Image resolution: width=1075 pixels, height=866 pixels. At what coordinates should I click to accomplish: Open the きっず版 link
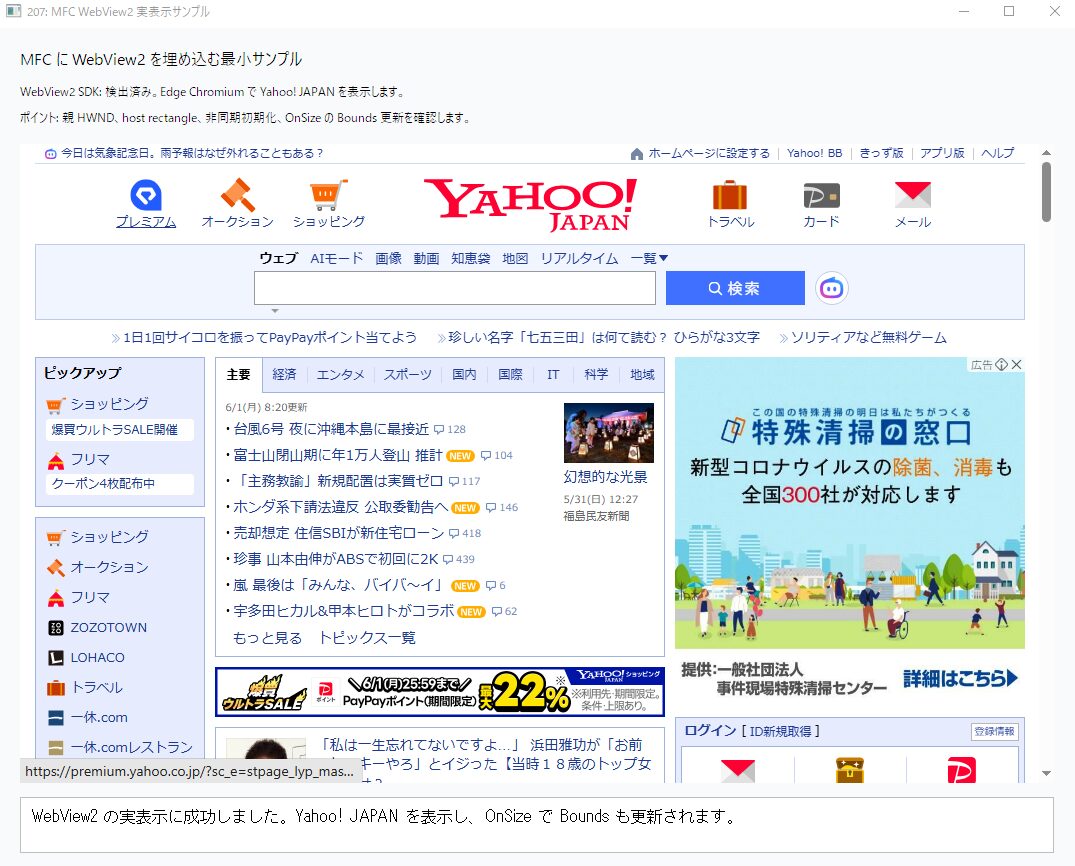click(x=881, y=154)
